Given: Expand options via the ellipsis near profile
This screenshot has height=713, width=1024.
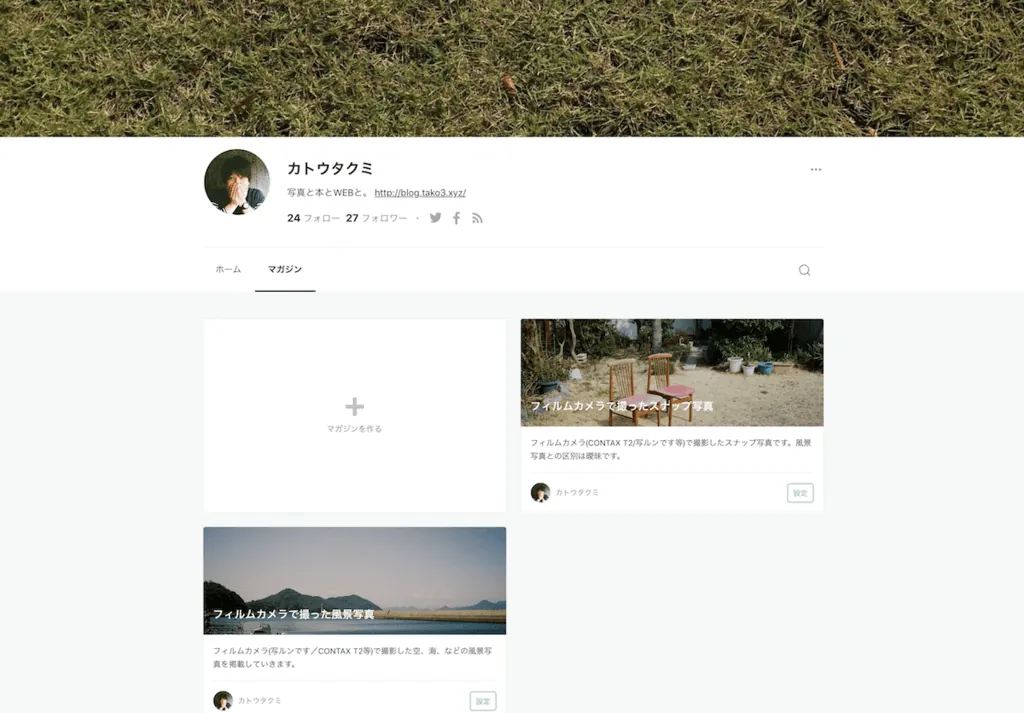Looking at the screenshot, I should (816, 169).
